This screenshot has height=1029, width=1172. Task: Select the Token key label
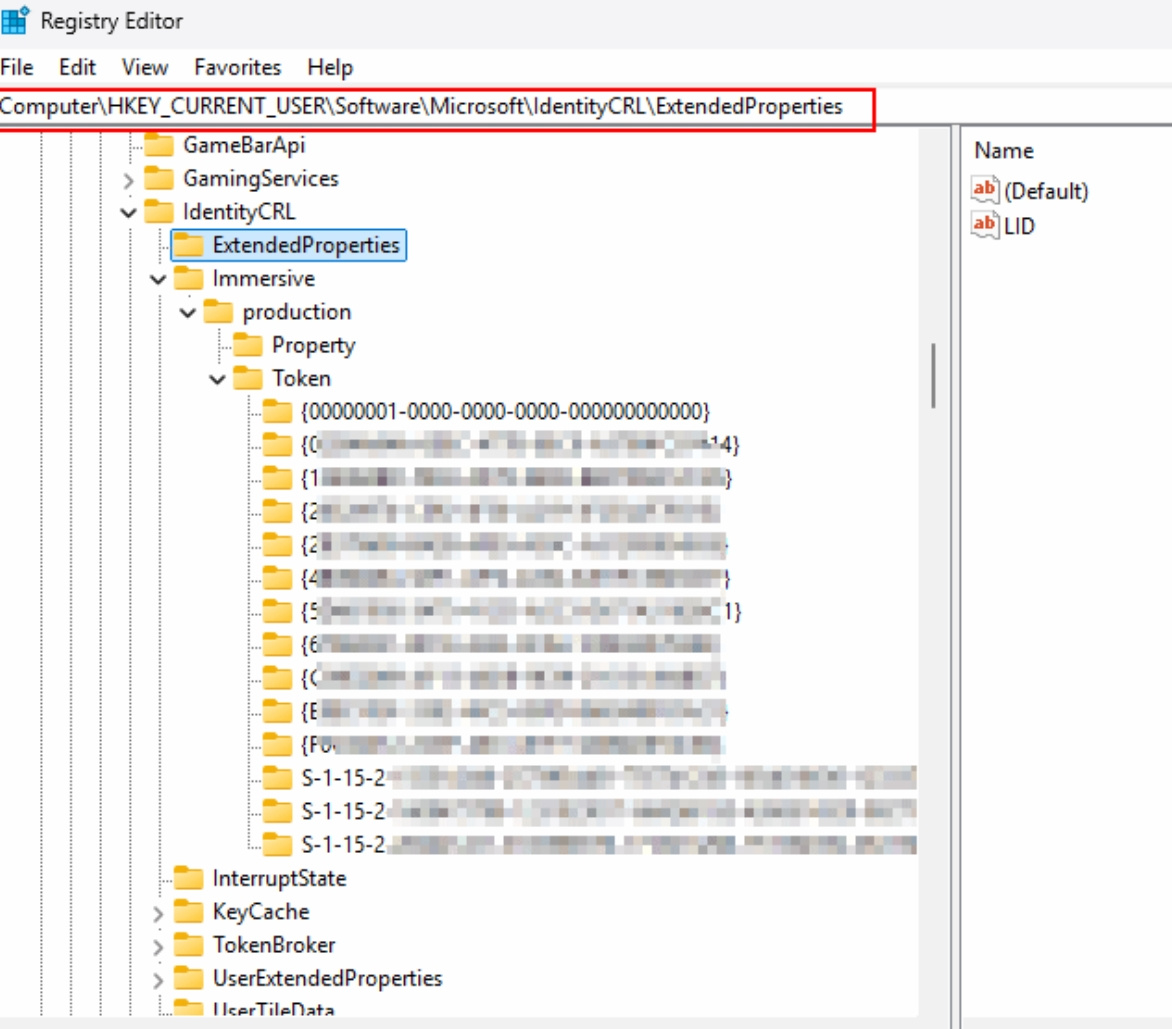click(x=301, y=378)
